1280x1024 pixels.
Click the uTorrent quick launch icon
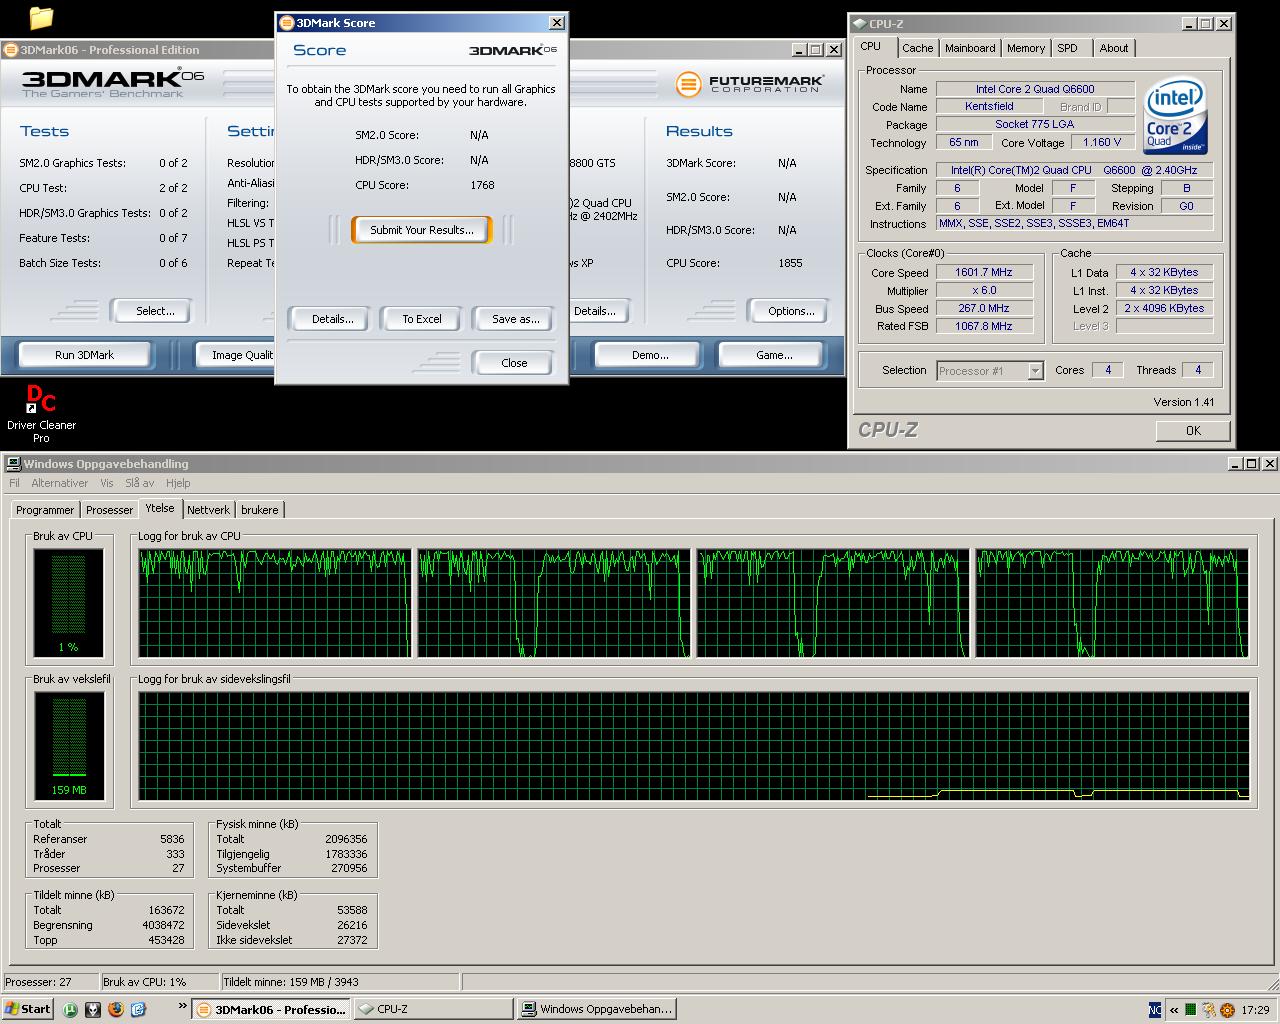coord(70,1009)
